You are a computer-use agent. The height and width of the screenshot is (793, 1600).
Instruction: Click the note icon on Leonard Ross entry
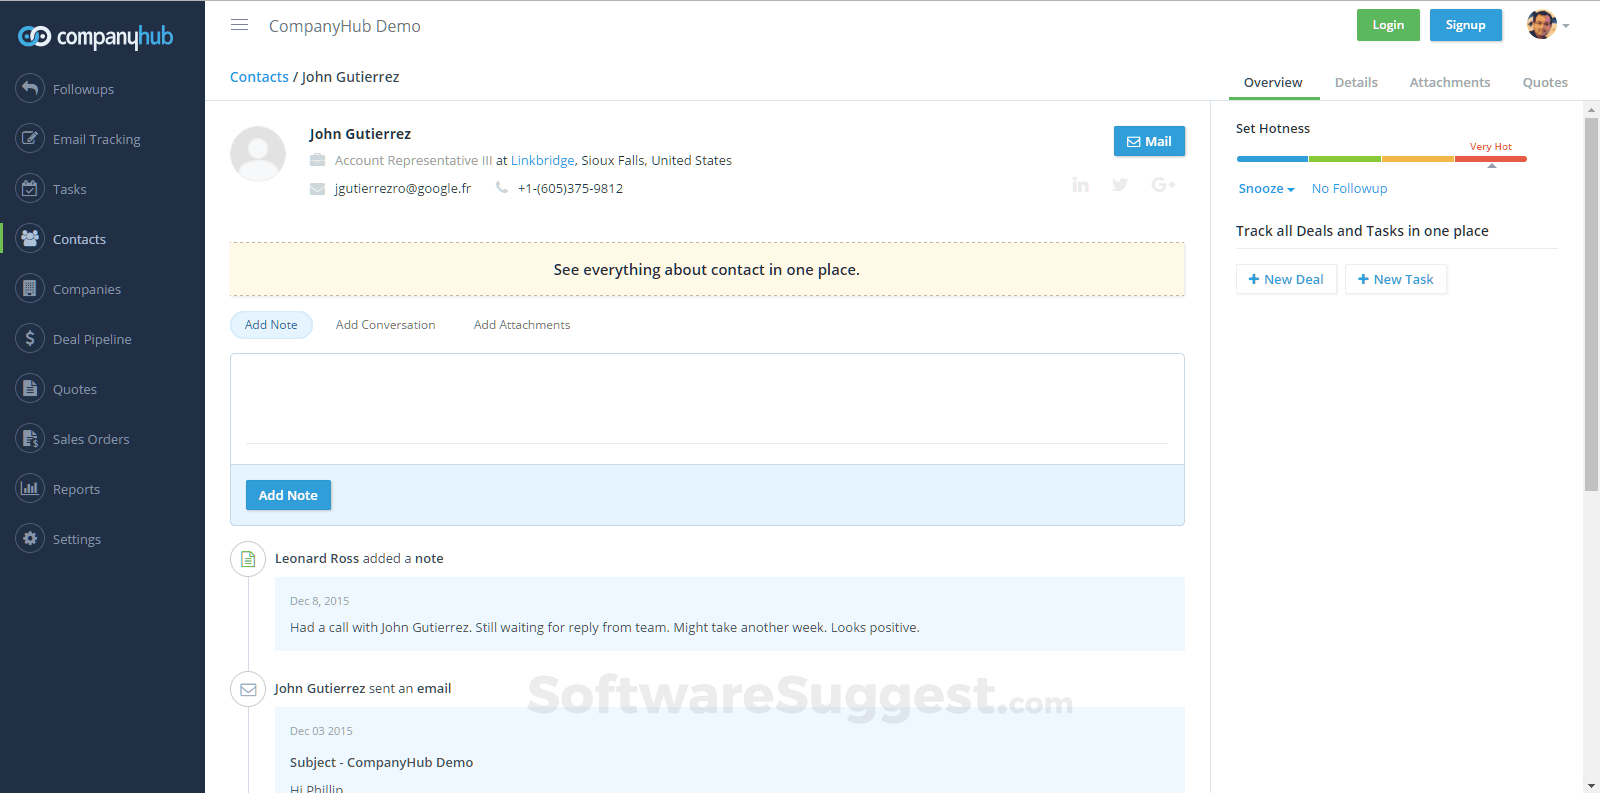tap(248, 559)
